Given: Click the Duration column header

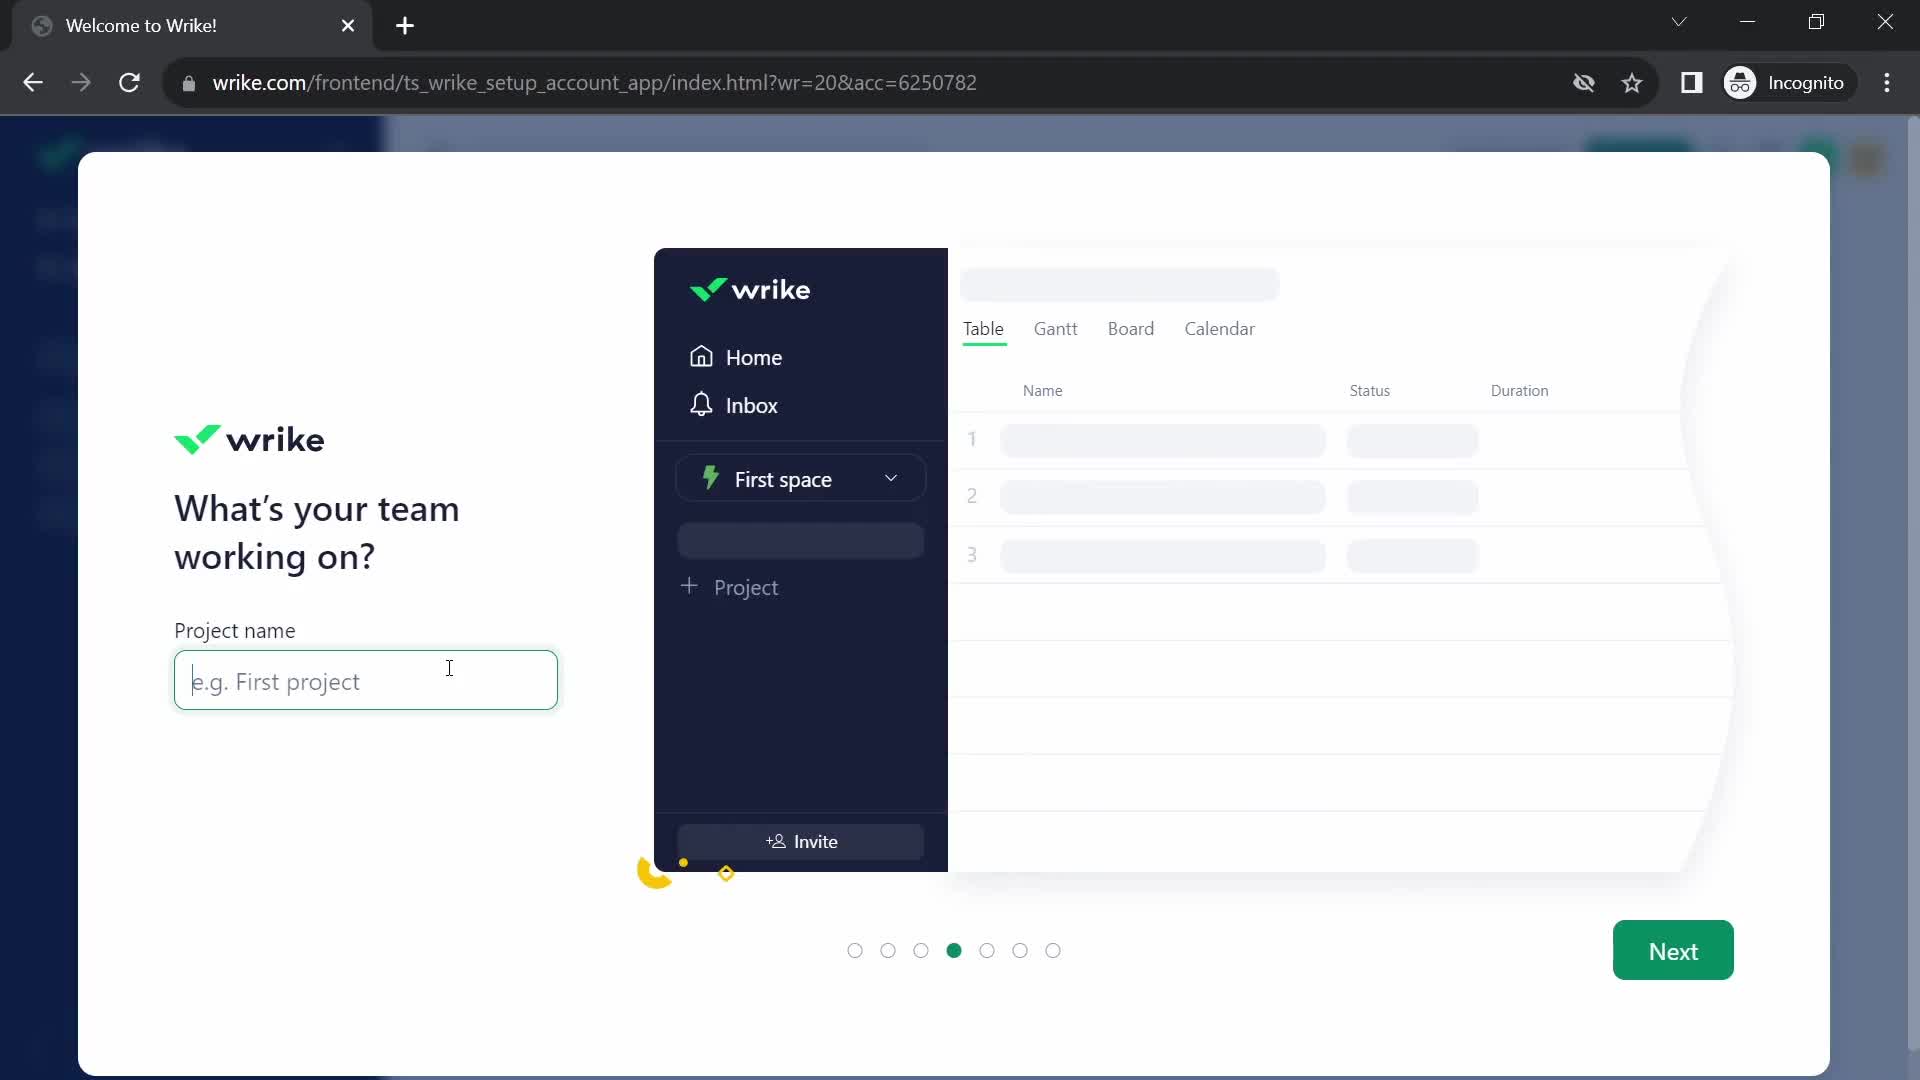Looking at the screenshot, I should pos(1520,391).
